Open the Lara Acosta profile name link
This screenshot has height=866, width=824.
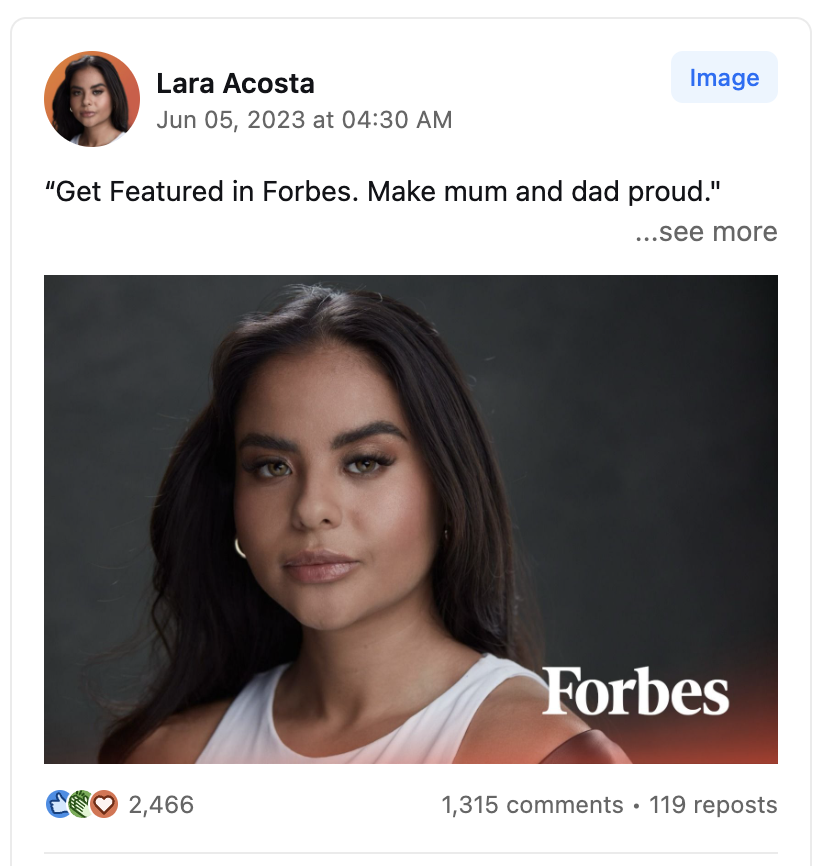235,83
